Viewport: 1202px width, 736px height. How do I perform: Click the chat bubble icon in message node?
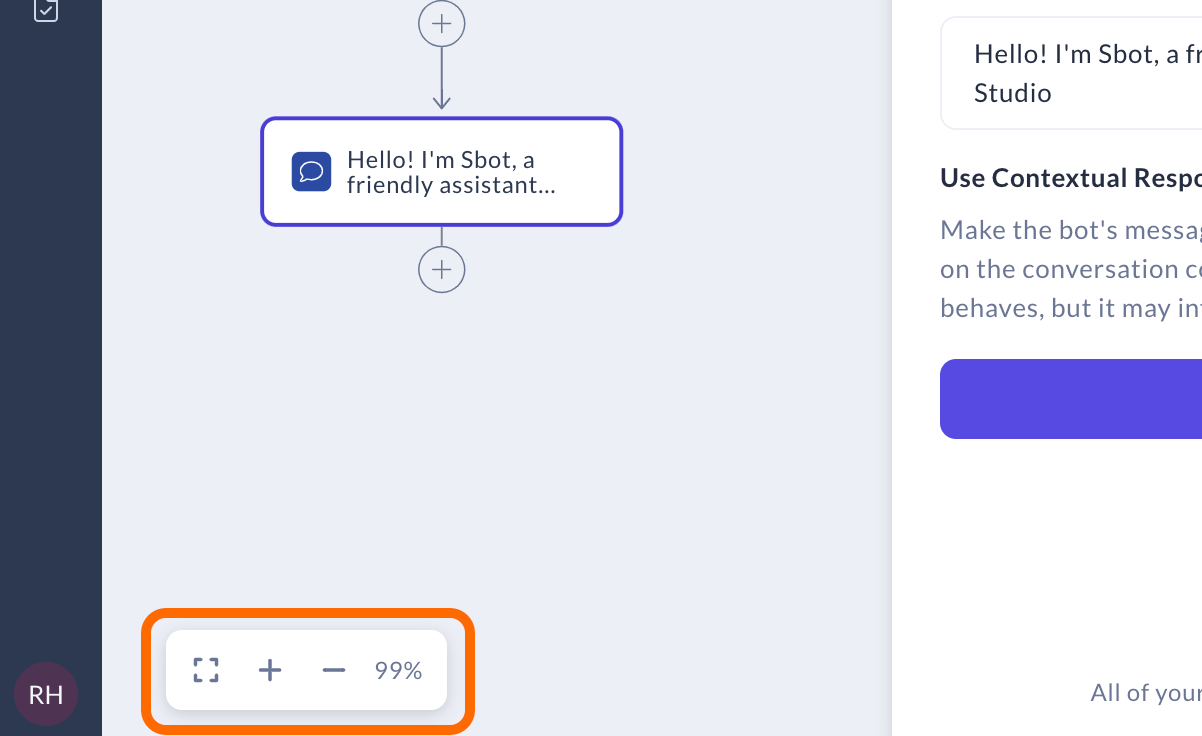point(311,172)
